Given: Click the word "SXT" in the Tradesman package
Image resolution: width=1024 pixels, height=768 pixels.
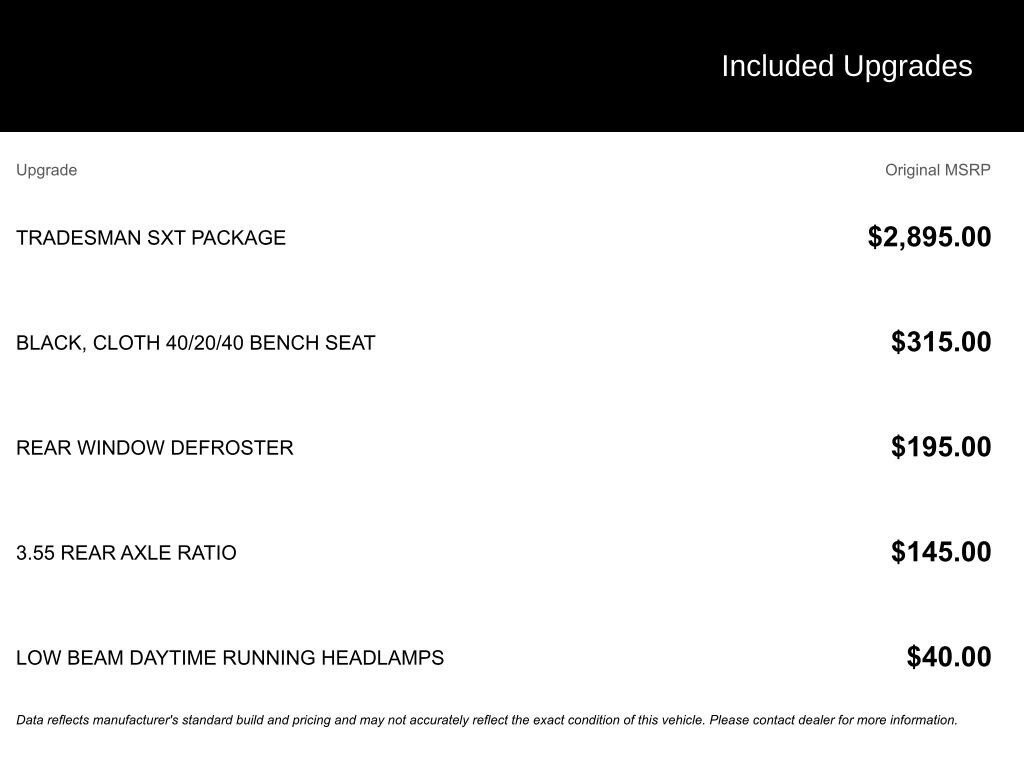Looking at the screenshot, I should click(167, 238).
